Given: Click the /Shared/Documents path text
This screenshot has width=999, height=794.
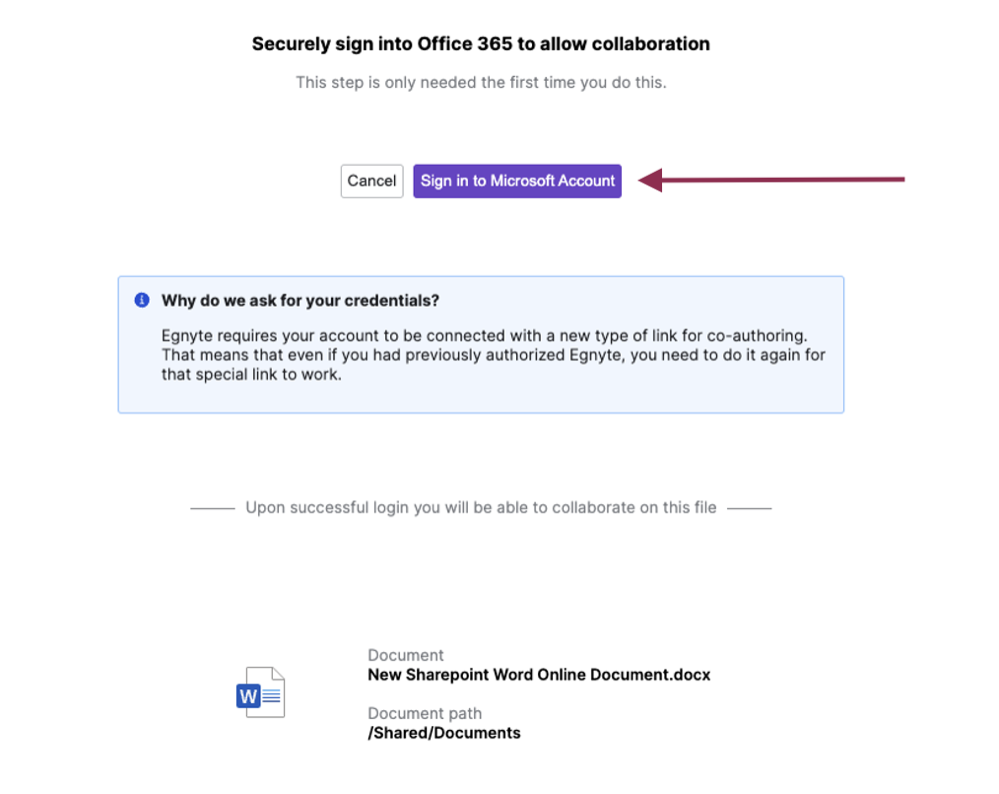Looking at the screenshot, I should pos(444,732).
